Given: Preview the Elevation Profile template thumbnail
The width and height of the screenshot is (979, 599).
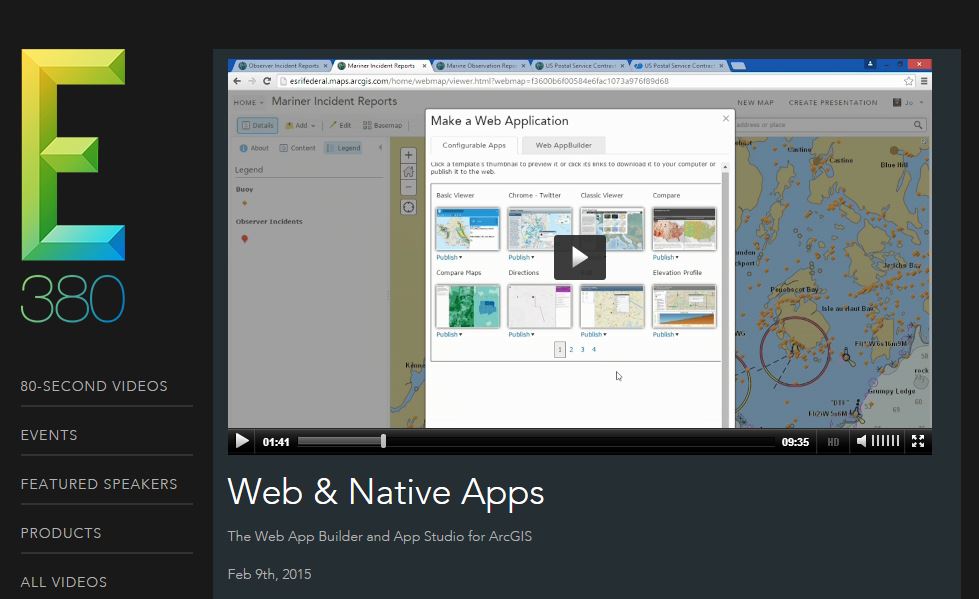Looking at the screenshot, I should (684, 306).
